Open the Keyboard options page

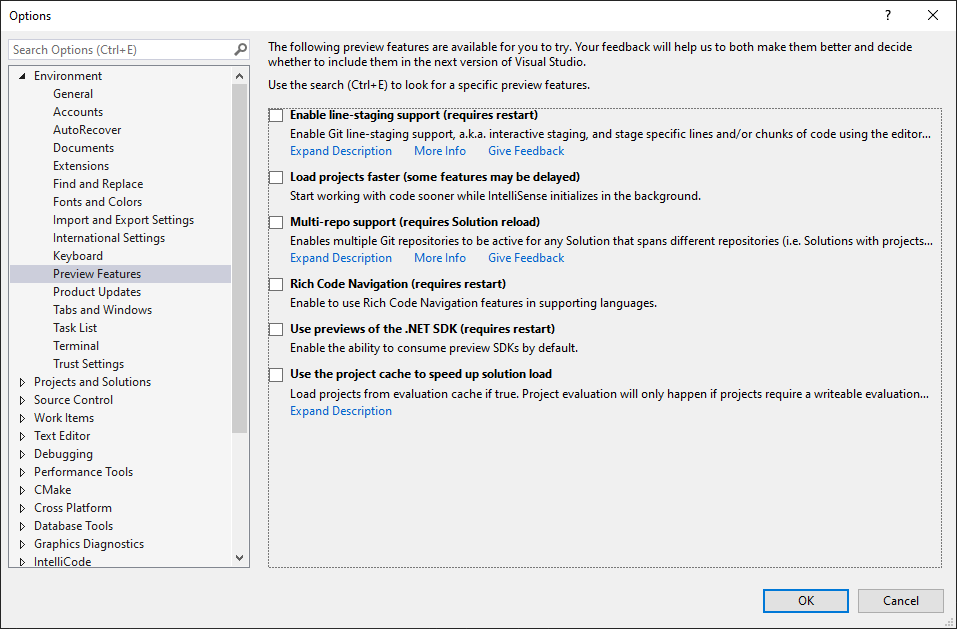pos(78,256)
